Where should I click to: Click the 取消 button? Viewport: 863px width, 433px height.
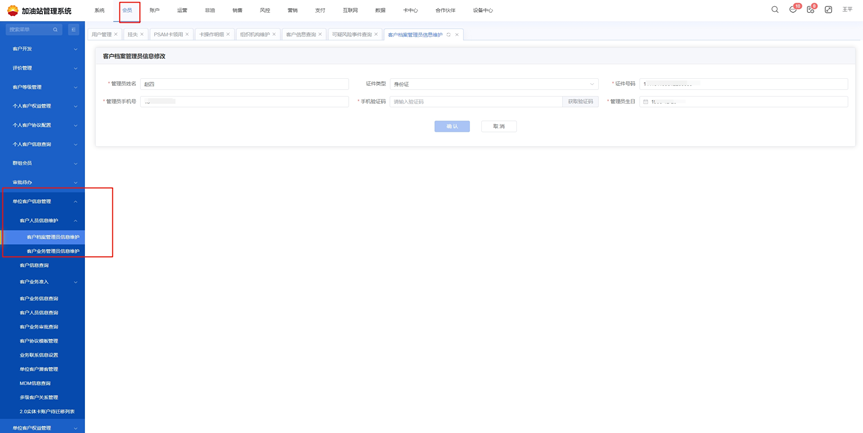pos(499,126)
